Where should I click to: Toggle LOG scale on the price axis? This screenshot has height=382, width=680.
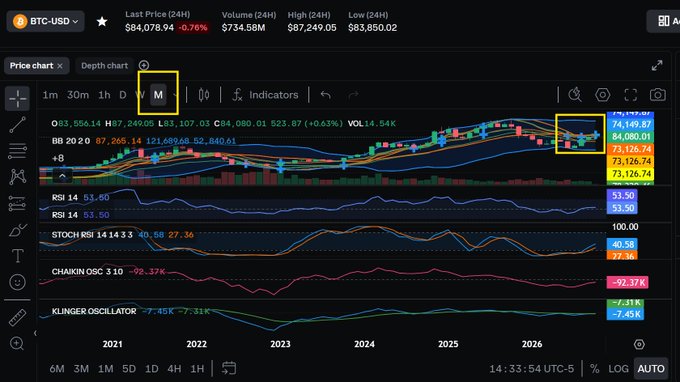[618, 369]
